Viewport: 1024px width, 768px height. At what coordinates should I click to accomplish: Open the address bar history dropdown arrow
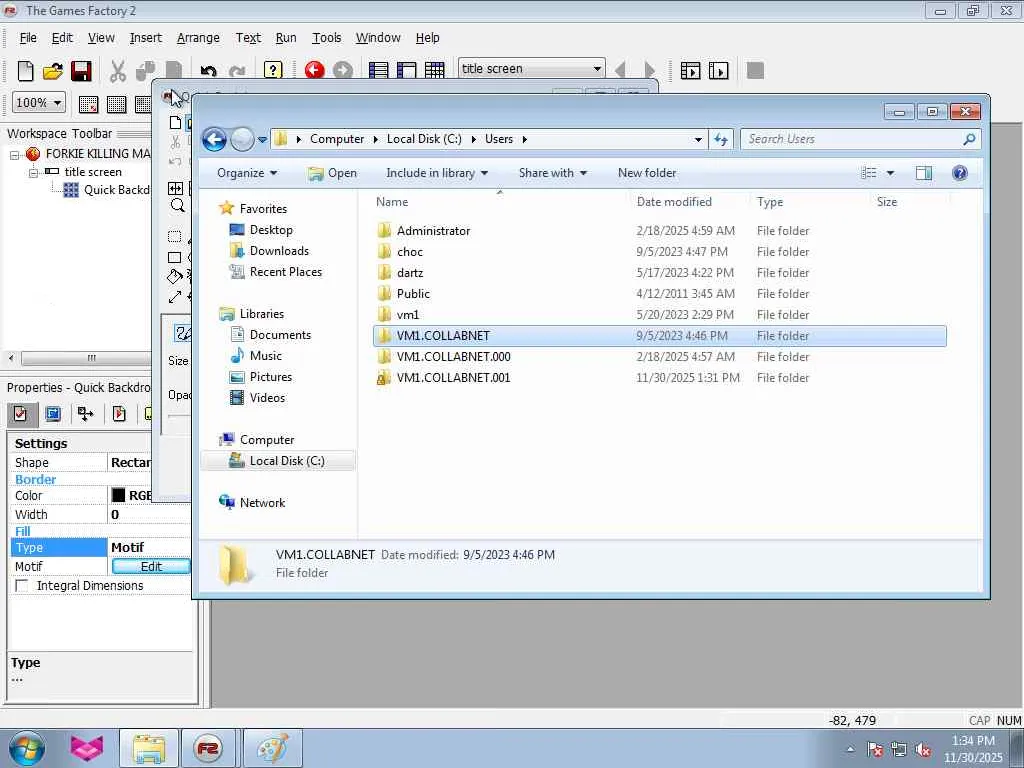pyautogui.click(x=698, y=139)
